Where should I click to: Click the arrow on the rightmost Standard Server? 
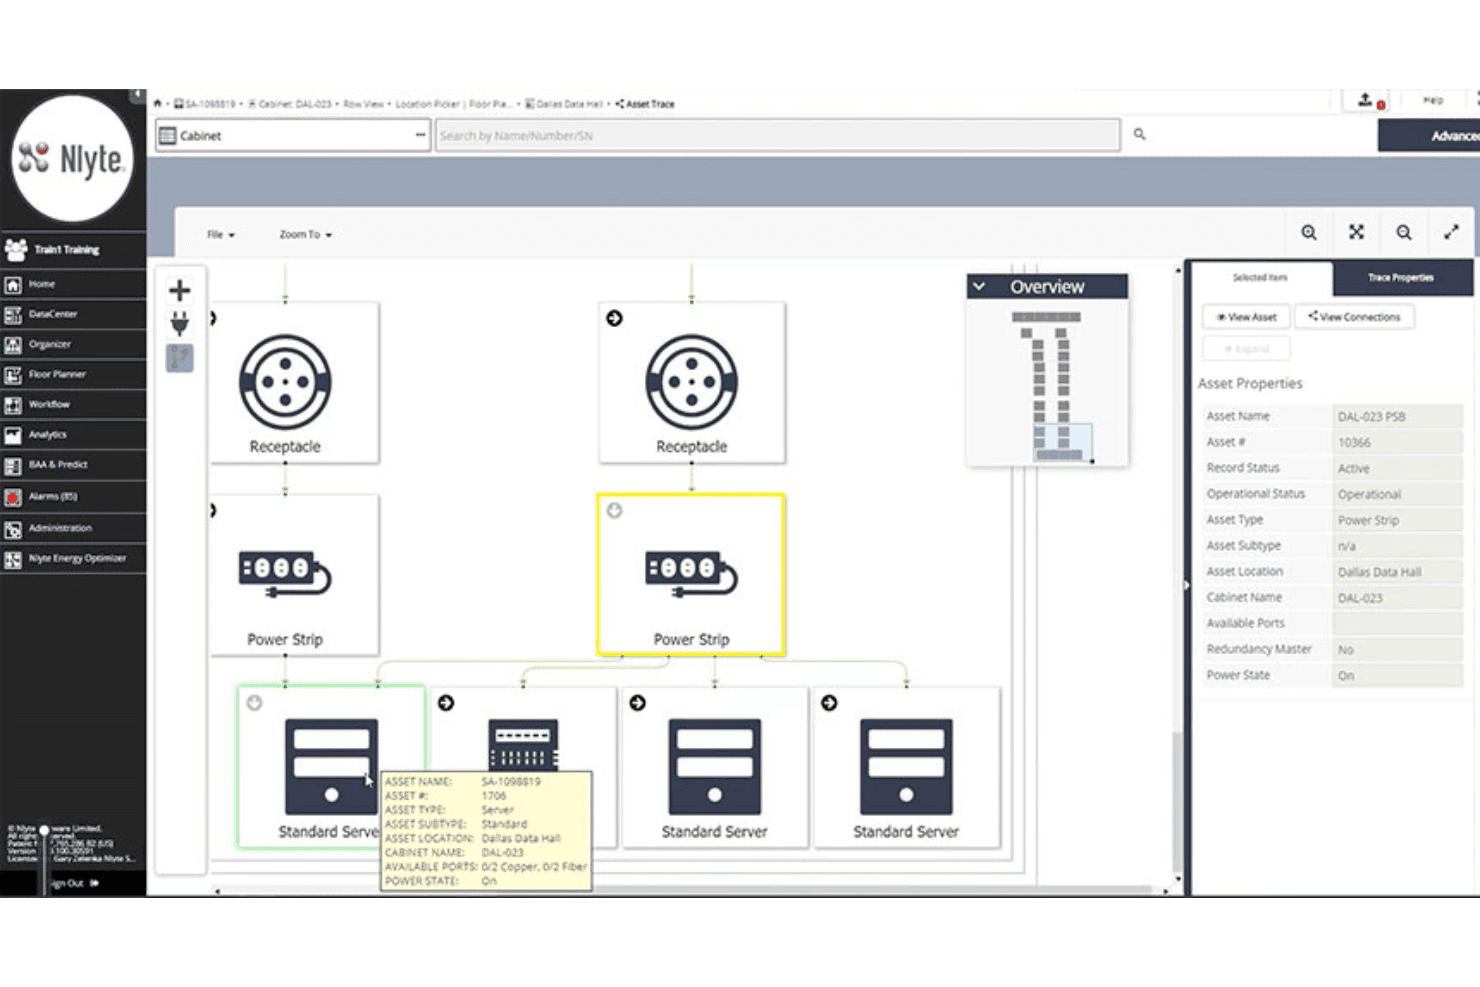pos(829,703)
